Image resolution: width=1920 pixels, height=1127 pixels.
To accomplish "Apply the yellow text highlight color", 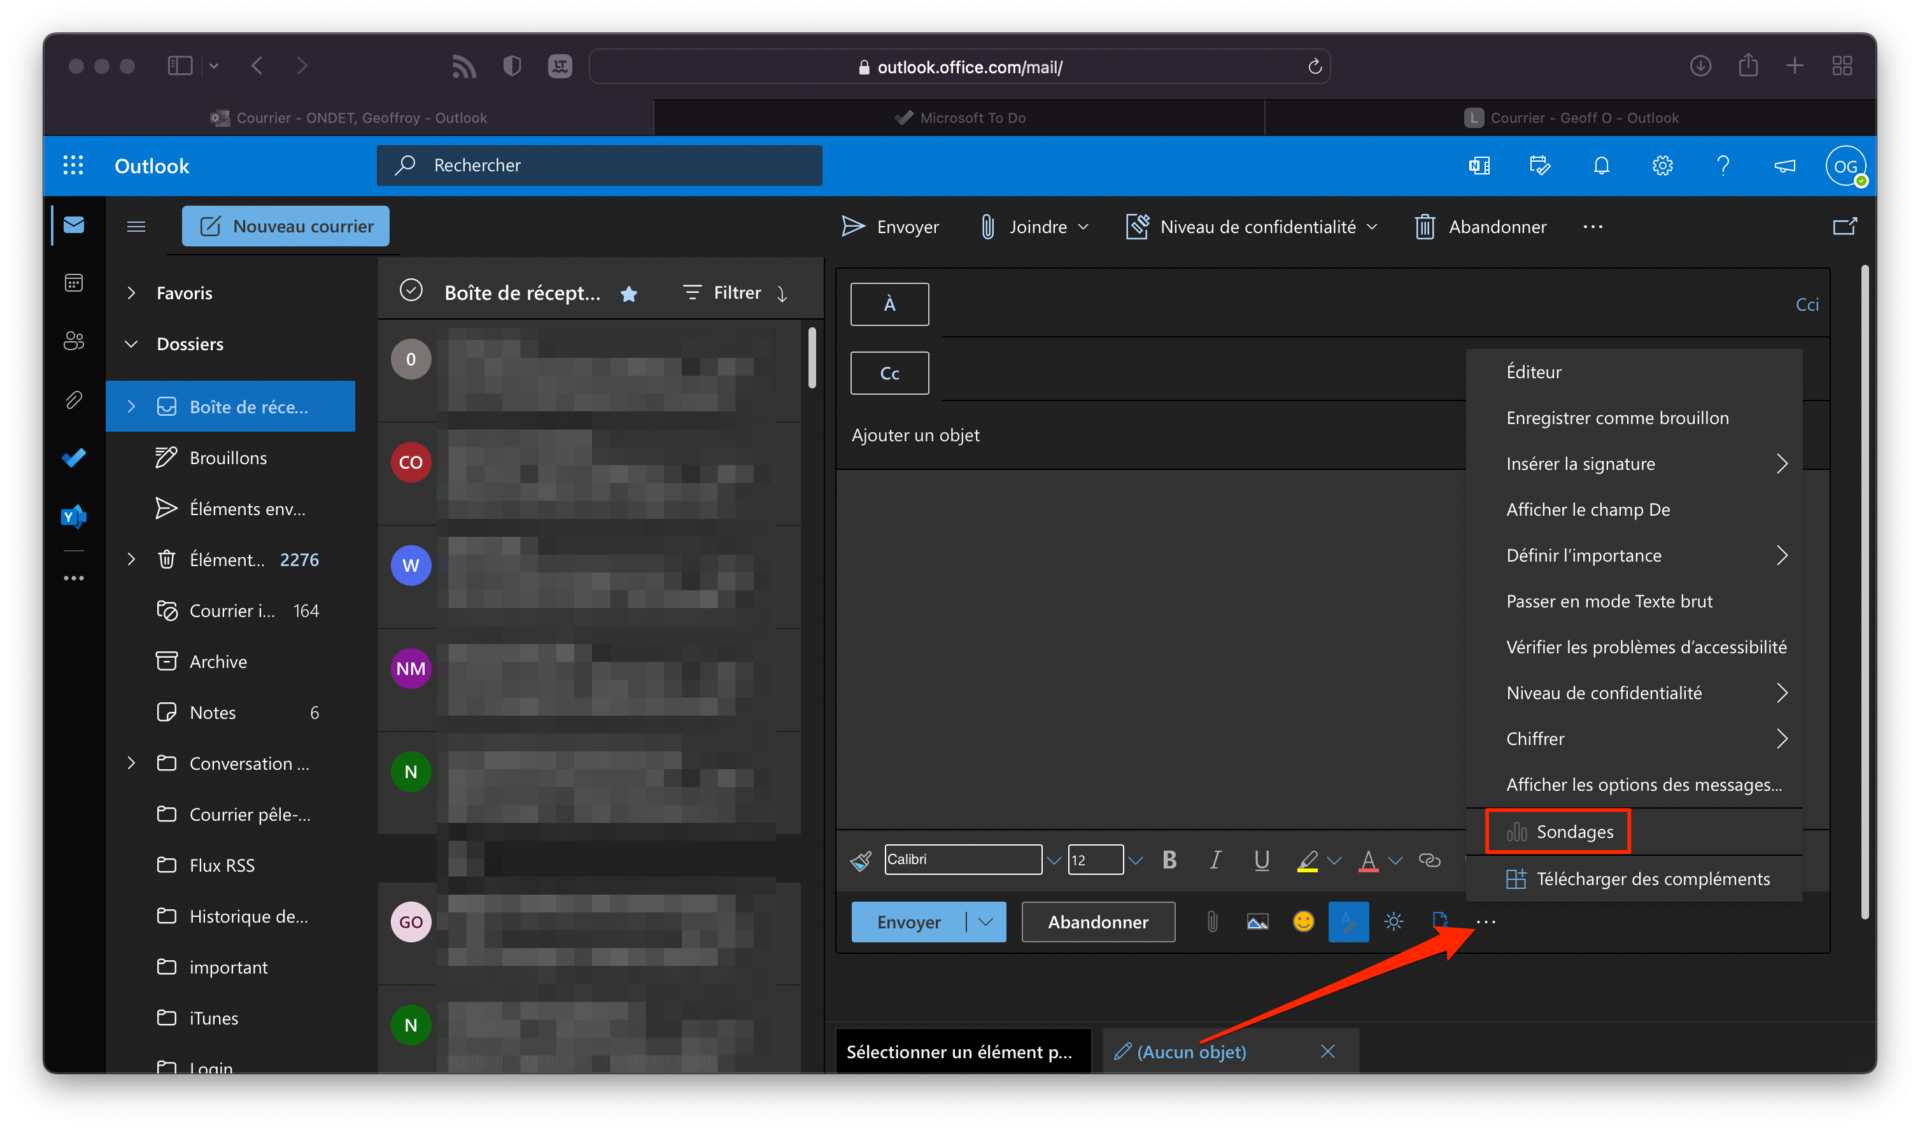I will (x=1307, y=861).
